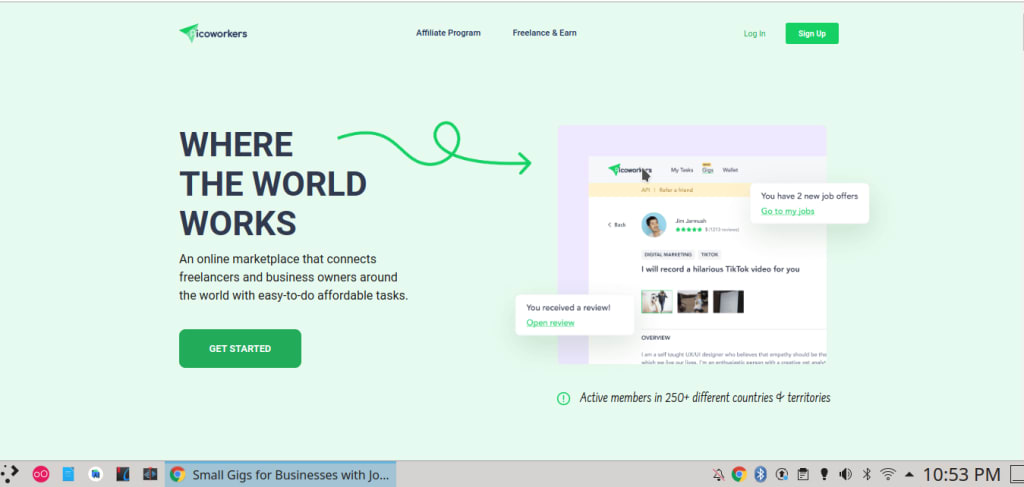Expand hidden system tray icons arrow
1024x487 pixels.
tap(910, 474)
